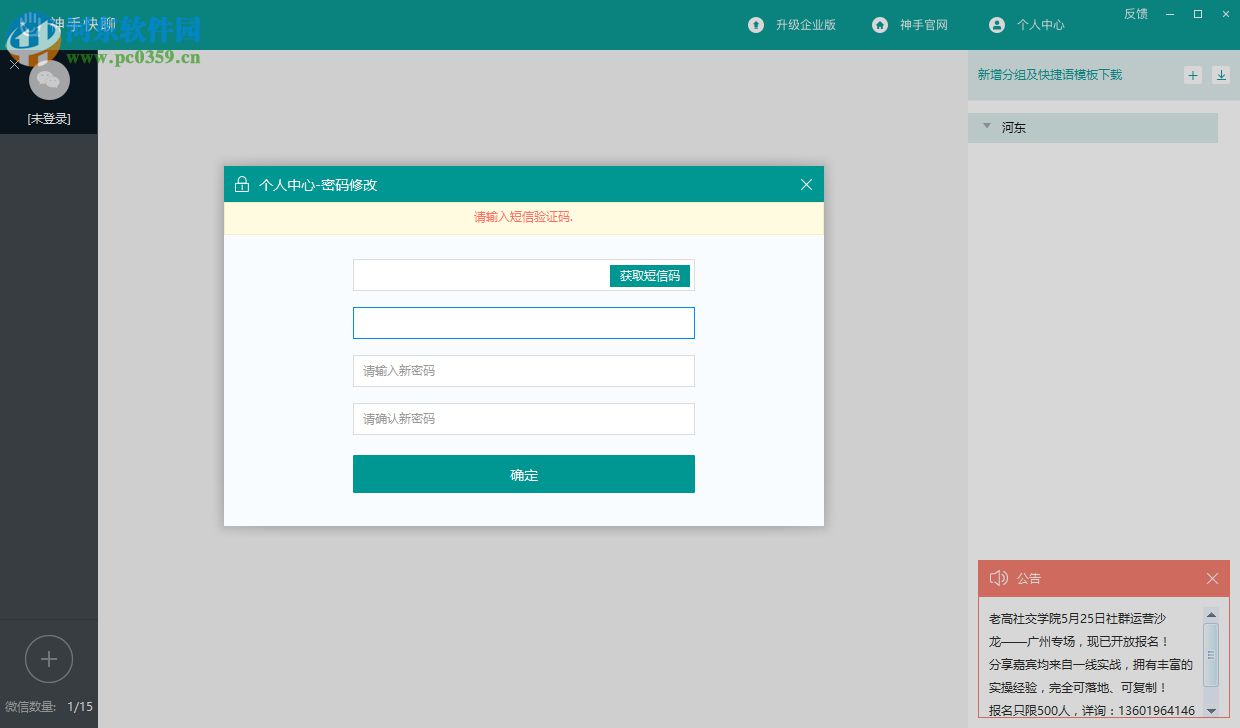Focus the second highlighted input field

pos(523,323)
